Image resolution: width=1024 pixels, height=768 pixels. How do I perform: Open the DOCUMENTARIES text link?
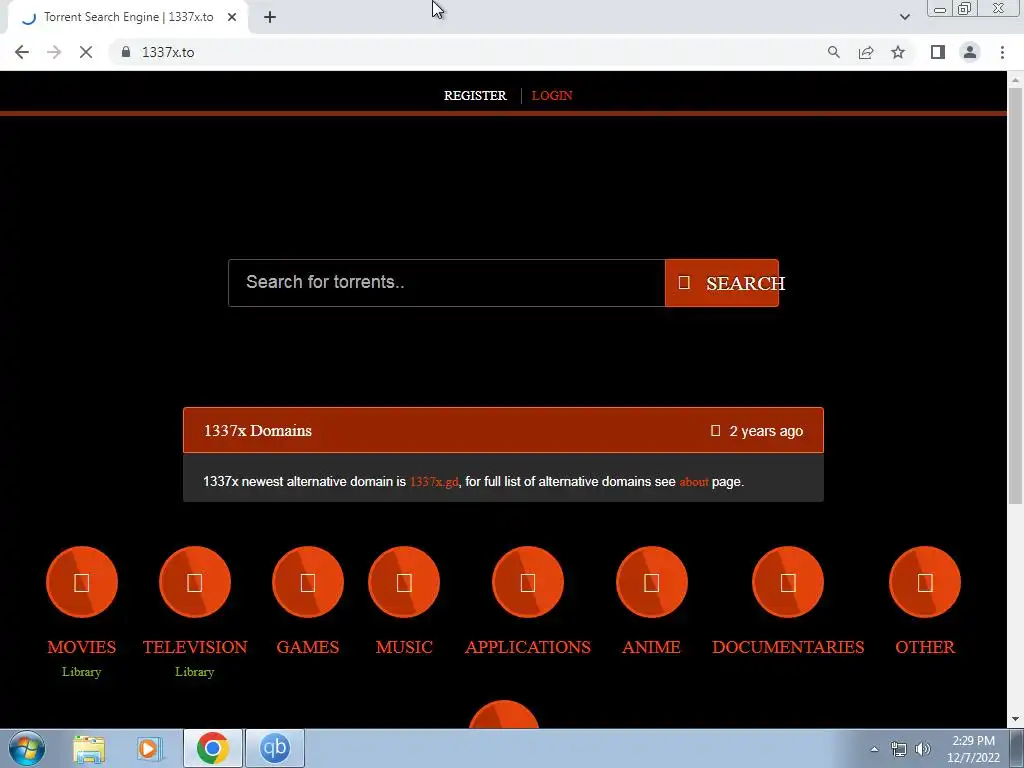[788, 647]
